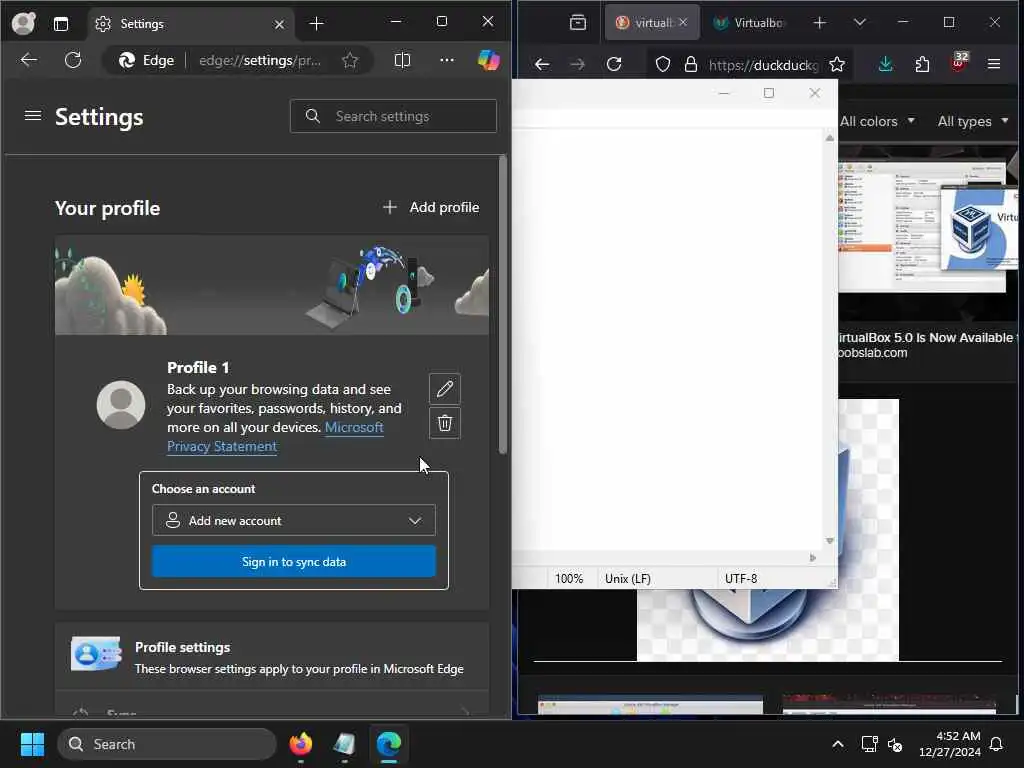Open new tab in Edge with plus

pyautogui.click(x=316, y=24)
